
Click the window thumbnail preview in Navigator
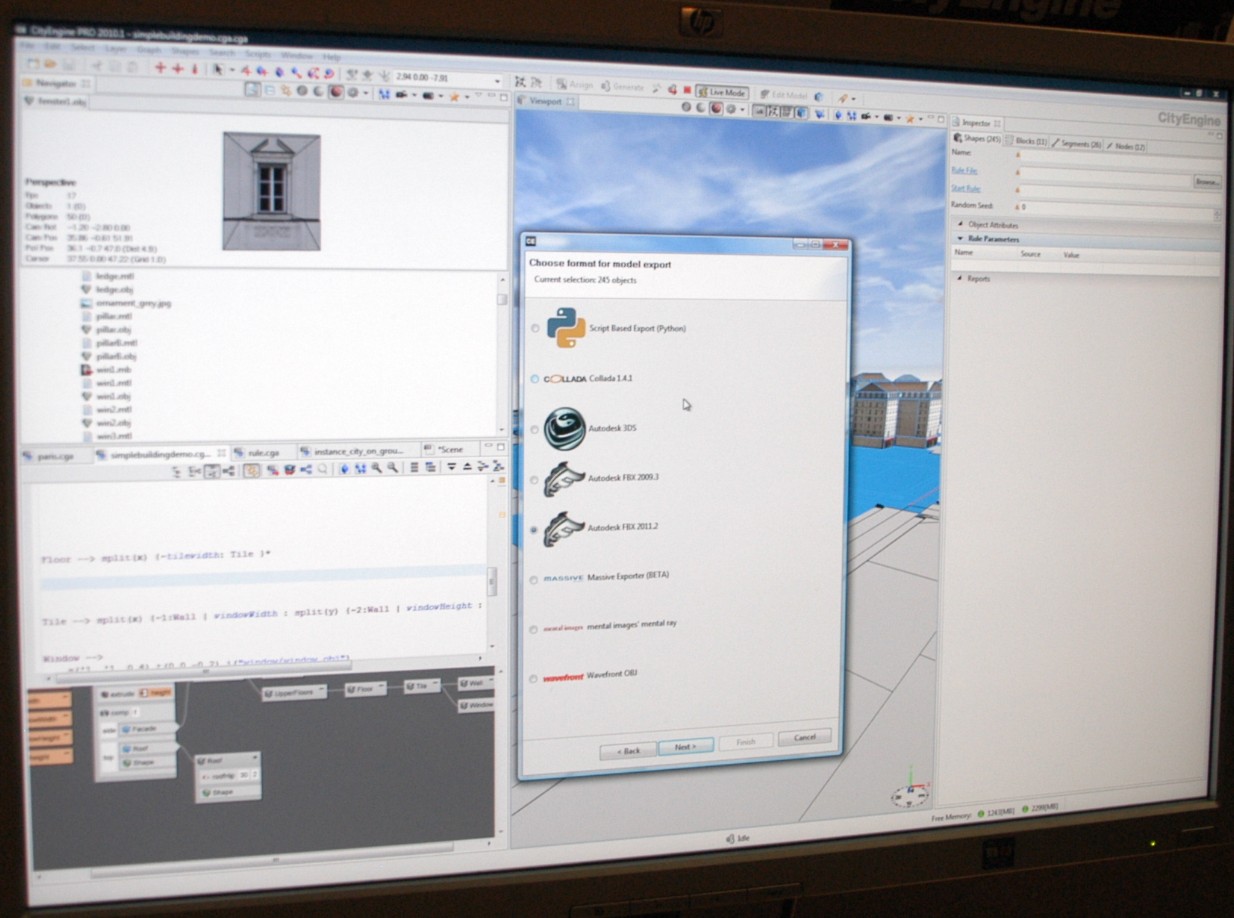click(271, 190)
